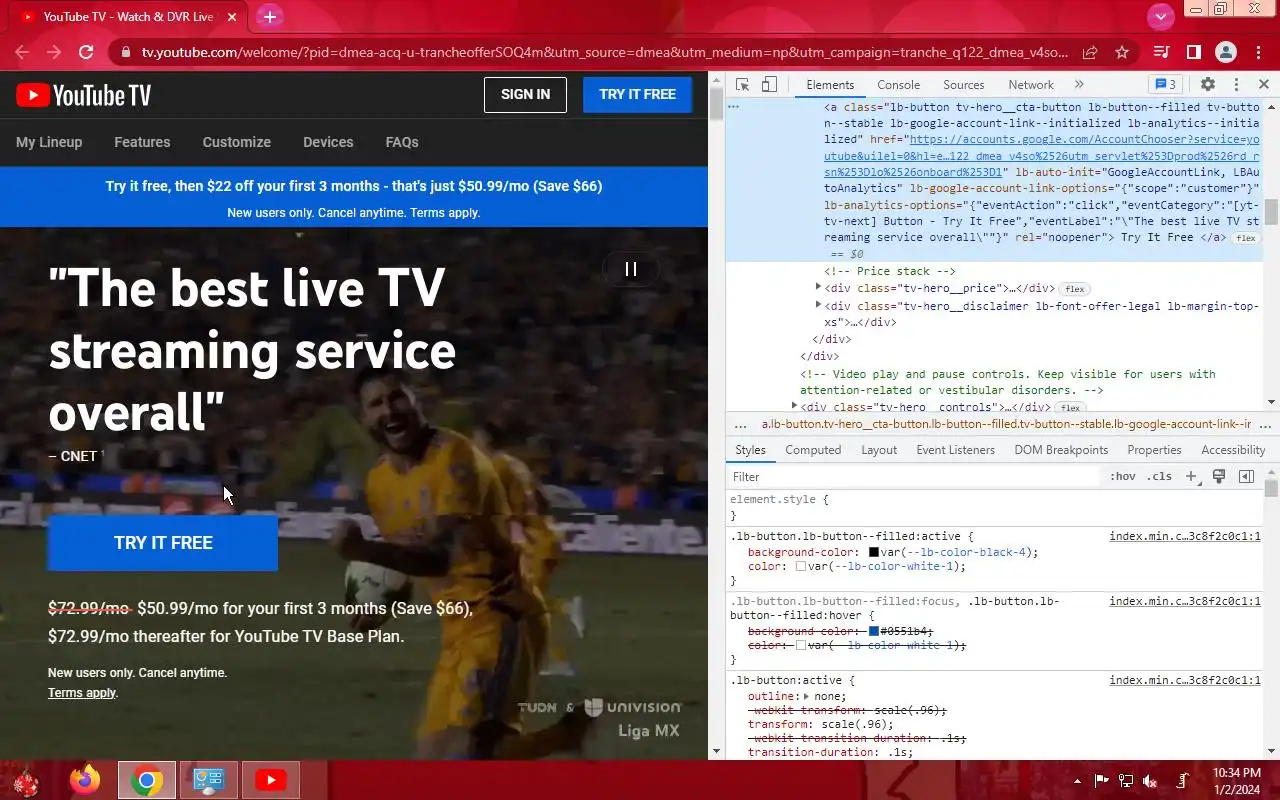
Task: Open the tab search chevron in title bar
Action: click(x=1160, y=16)
